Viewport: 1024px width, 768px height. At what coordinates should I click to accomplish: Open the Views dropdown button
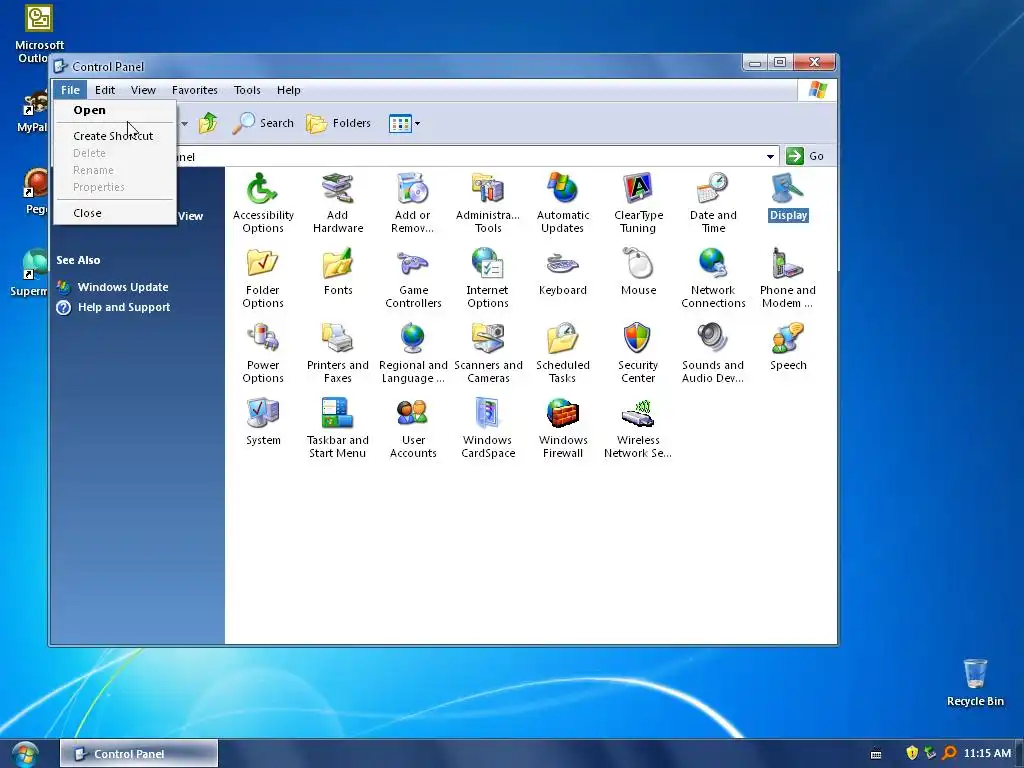(x=404, y=123)
